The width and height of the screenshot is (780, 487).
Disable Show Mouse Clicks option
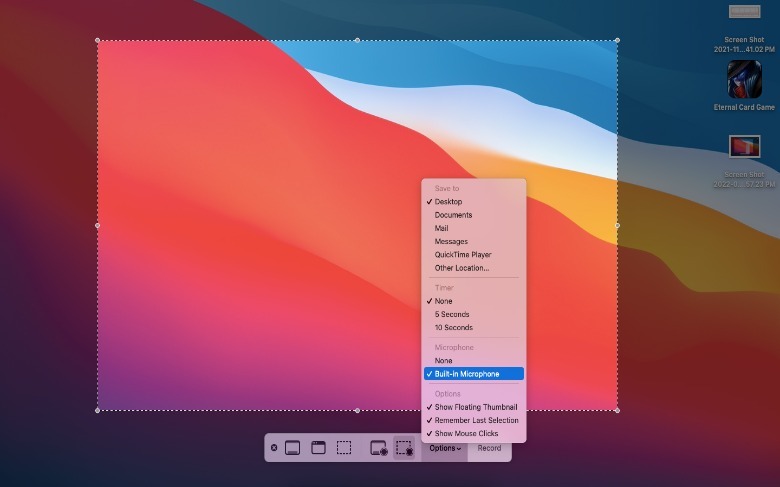(468, 434)
